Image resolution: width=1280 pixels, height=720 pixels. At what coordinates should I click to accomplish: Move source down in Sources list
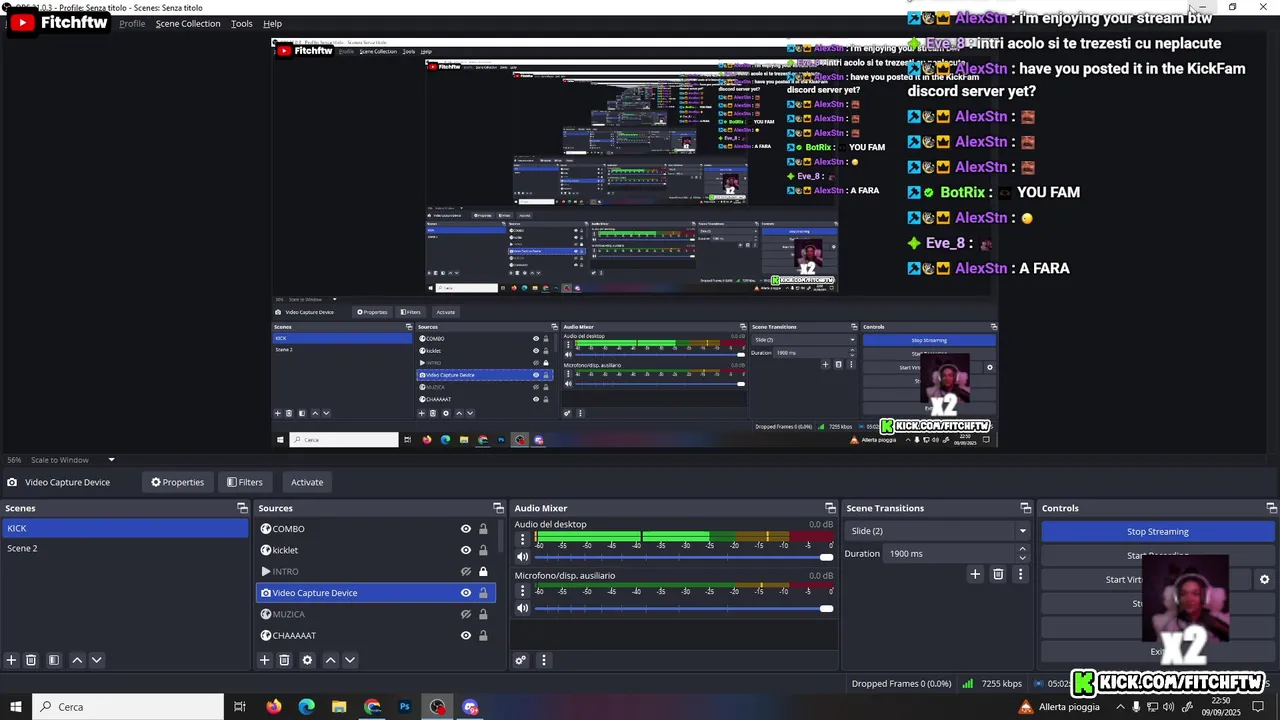click(x=350, y=660)
